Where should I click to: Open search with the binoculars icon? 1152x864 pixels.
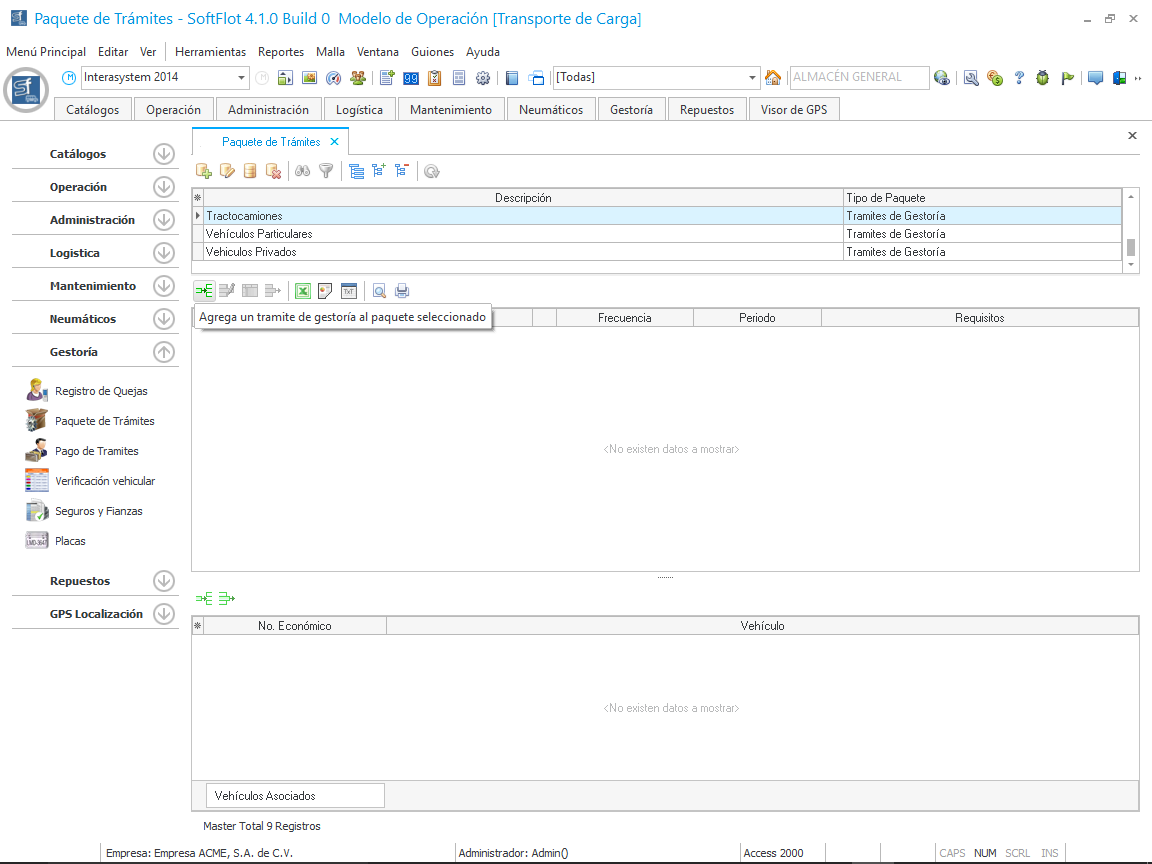302,171
